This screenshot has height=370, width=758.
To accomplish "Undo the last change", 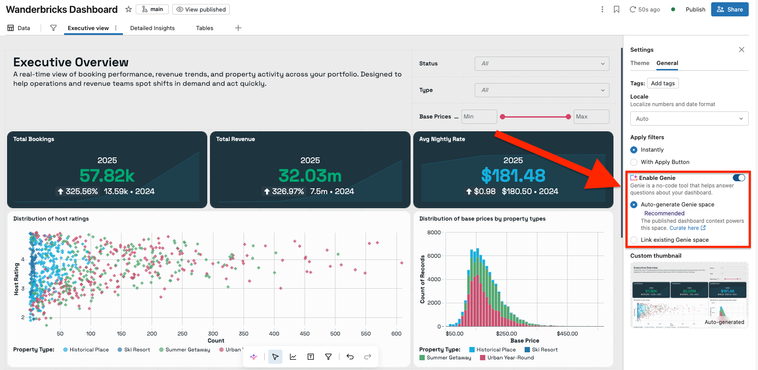I will (350, 357).
